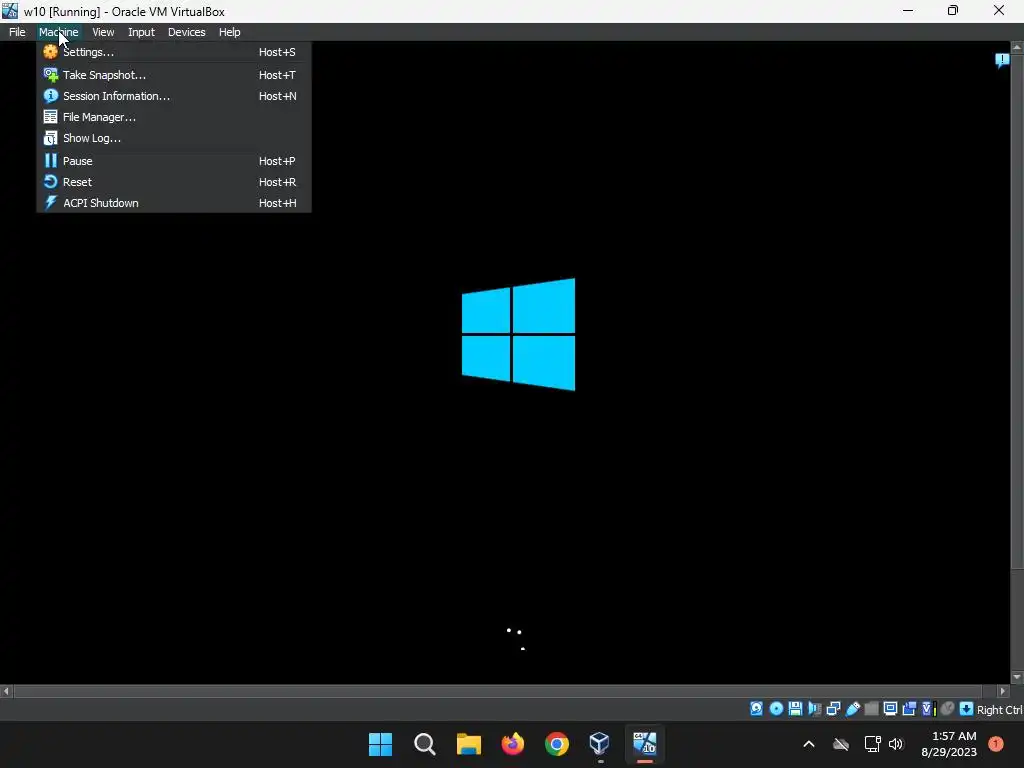Click the running w10 VM taskbar icon
Viewport: 1024px width, 768px height.
point(645,744)
